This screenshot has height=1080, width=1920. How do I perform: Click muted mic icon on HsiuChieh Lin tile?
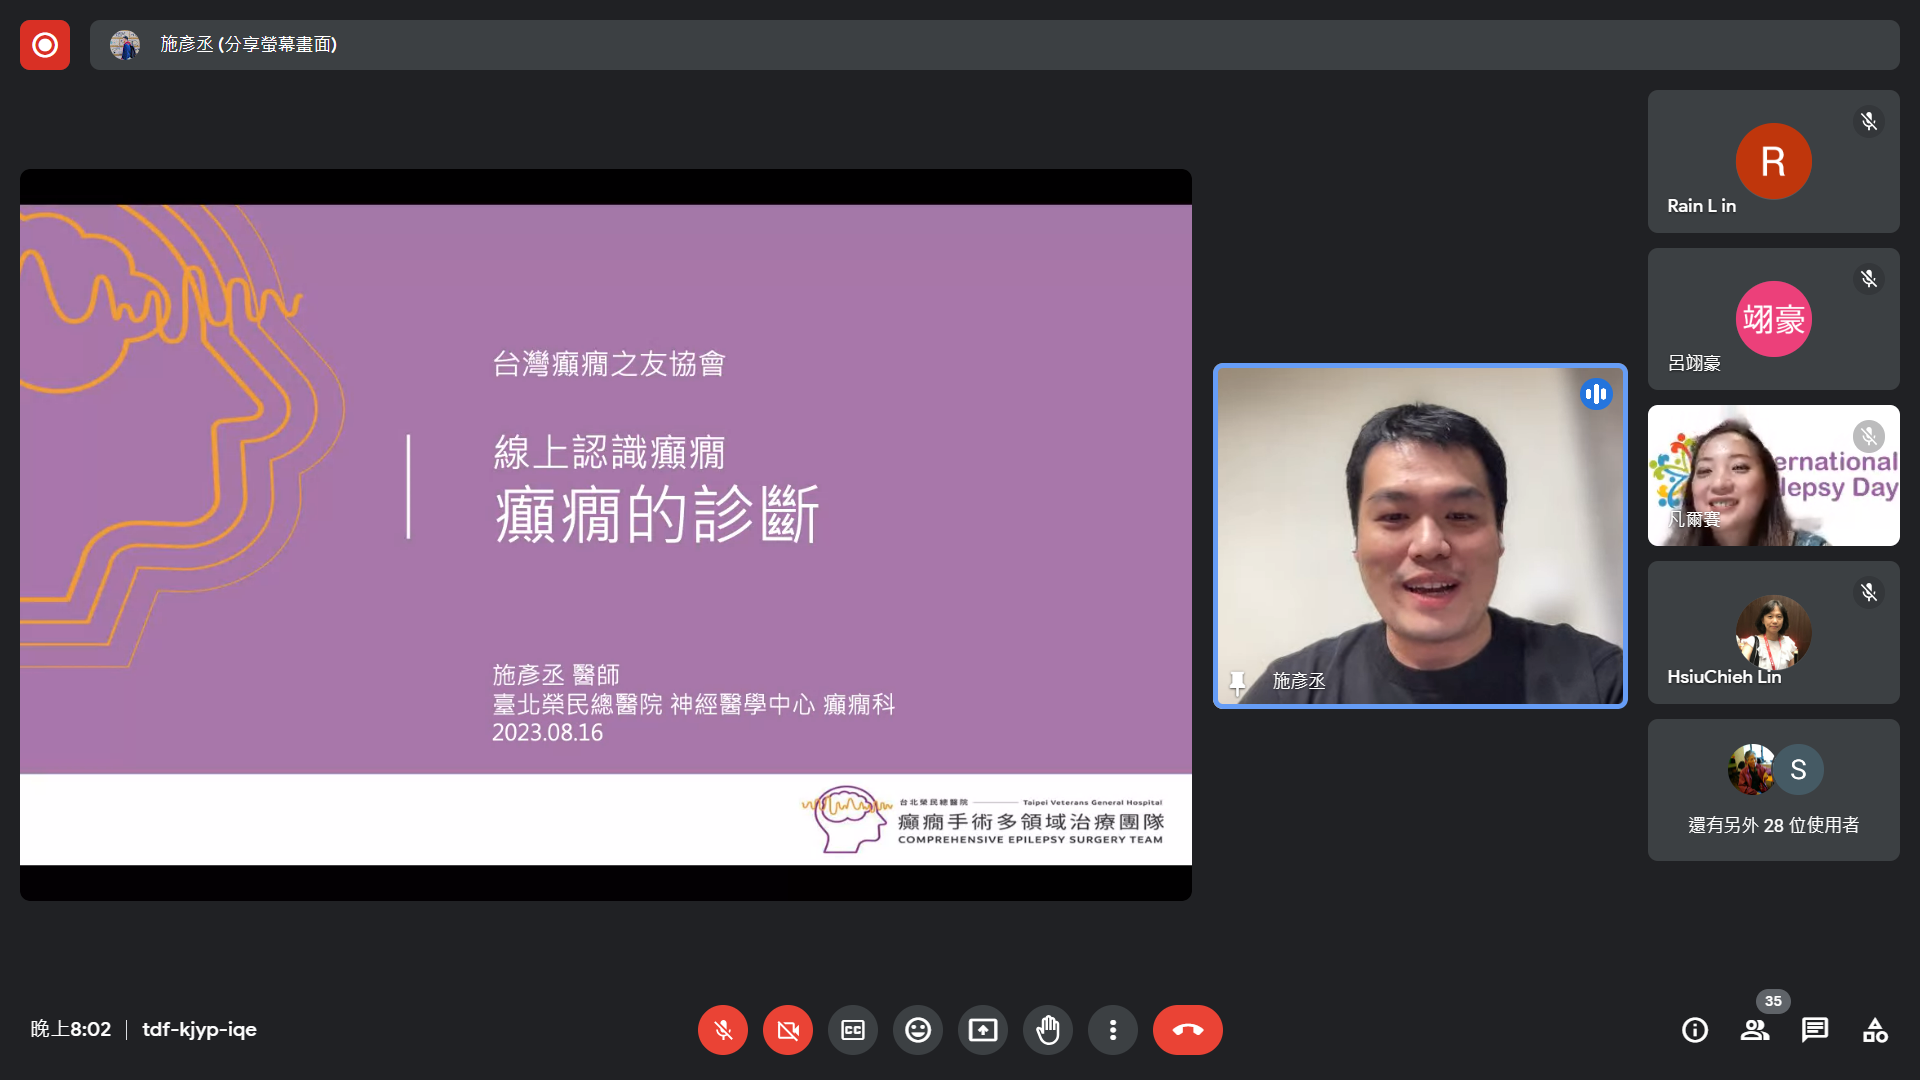click(x=1868, y=593)
